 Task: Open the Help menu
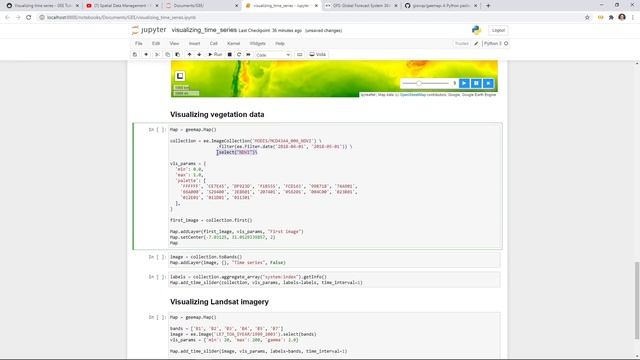[x=280, y=43]
